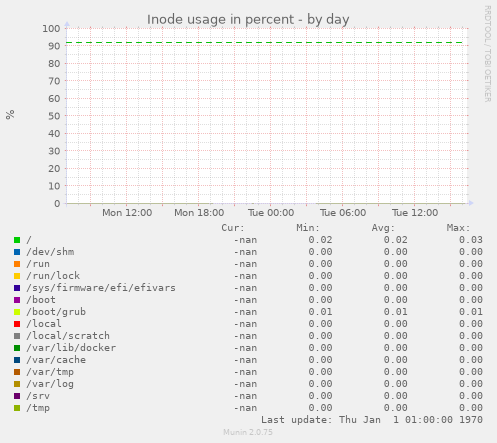Select the /local legend label

click(44, 324)
